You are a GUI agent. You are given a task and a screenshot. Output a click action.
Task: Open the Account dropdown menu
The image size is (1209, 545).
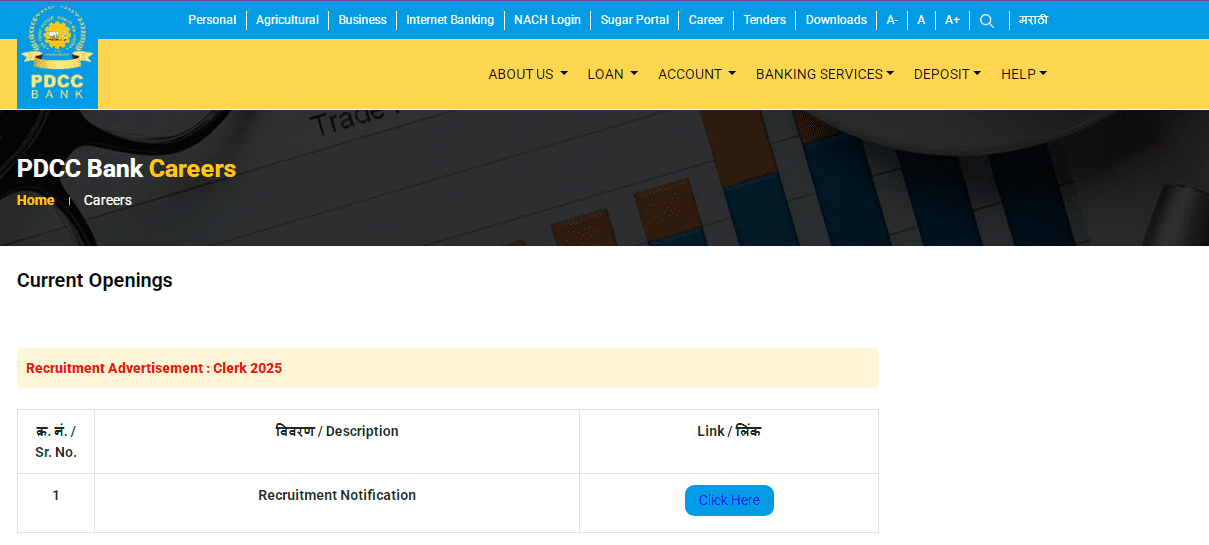(696, 74)
